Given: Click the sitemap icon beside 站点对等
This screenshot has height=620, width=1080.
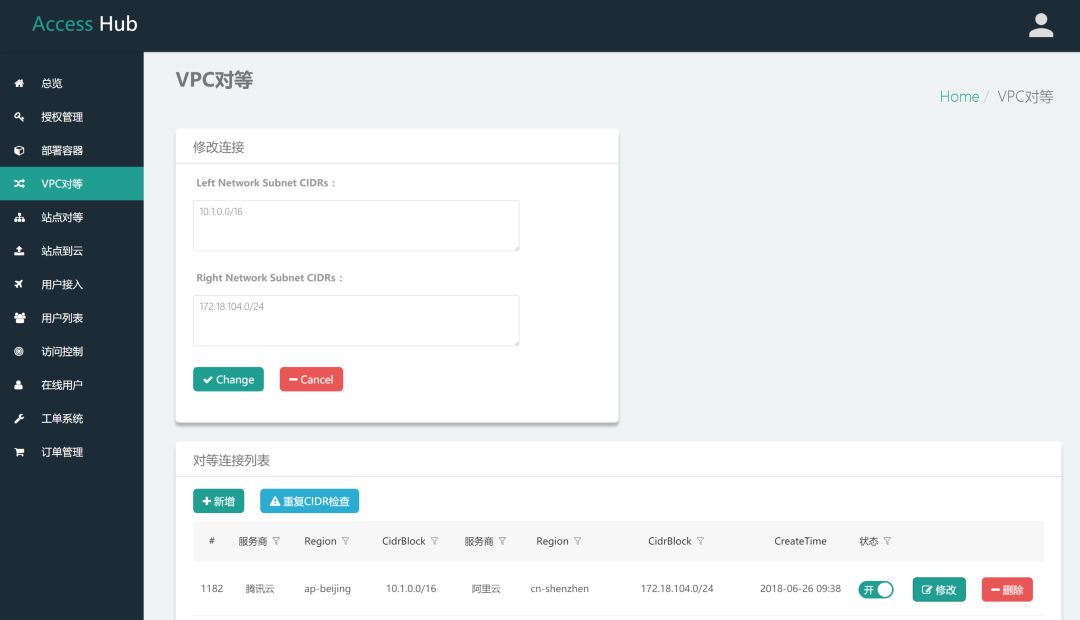Looking at the screenshot, I should pos(19,217).
